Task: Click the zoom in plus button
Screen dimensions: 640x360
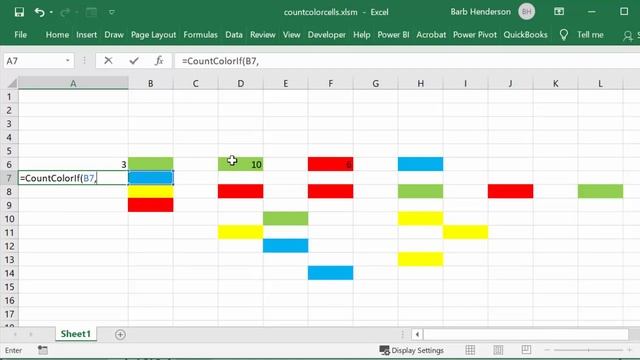Action: (630, 350)
